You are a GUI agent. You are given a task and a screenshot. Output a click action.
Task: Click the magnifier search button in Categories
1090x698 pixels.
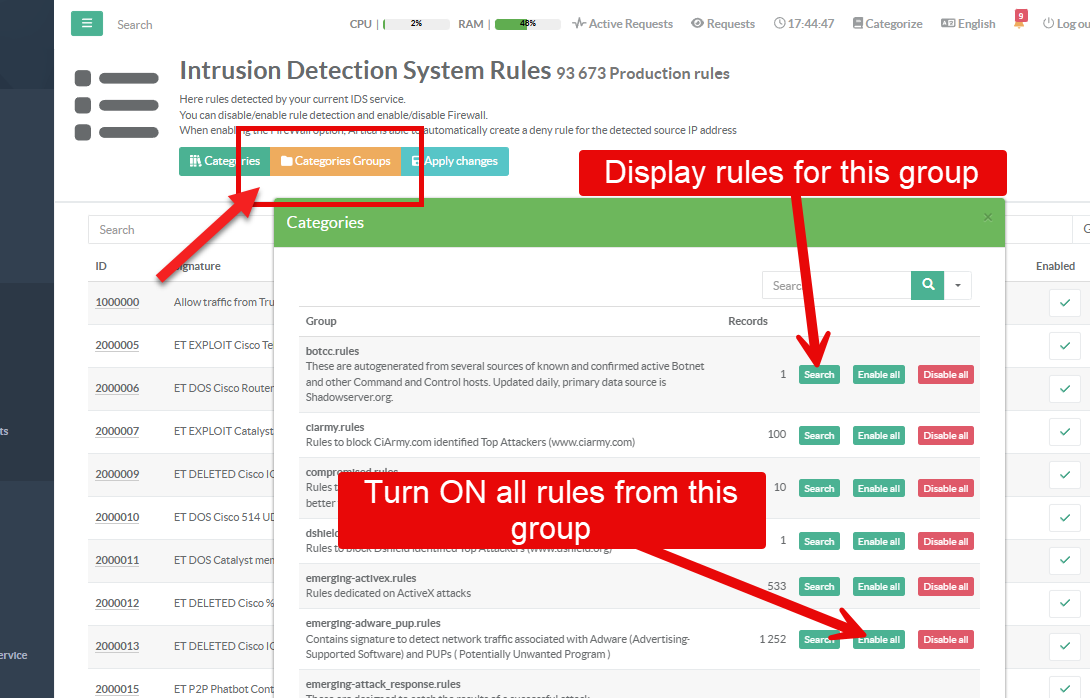click(x=928, y=285)
